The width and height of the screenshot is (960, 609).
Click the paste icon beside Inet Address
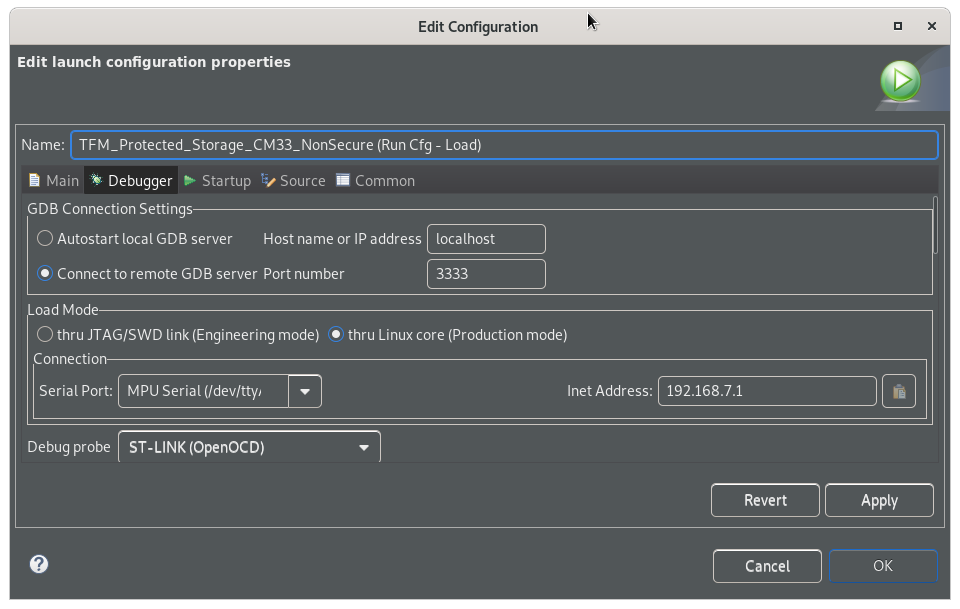click(899, 391)
